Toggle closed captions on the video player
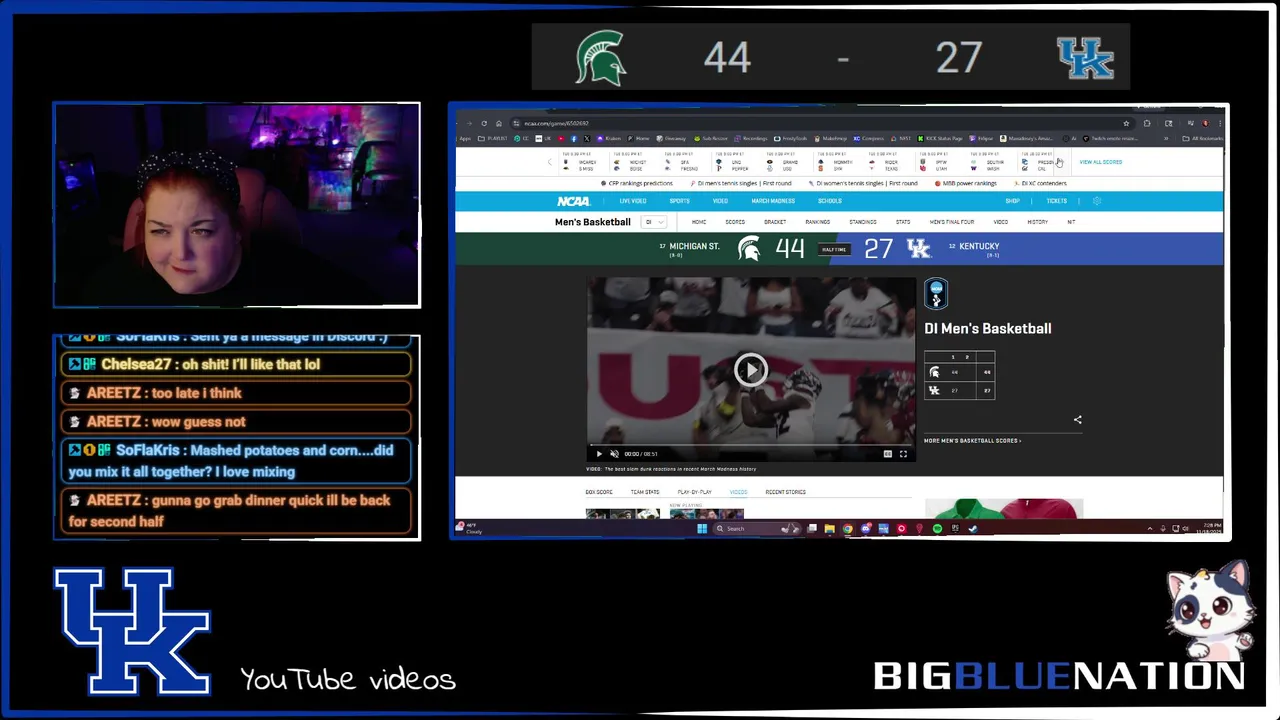Viewport: 1280px width, 720px height. [x=887, y=454]
